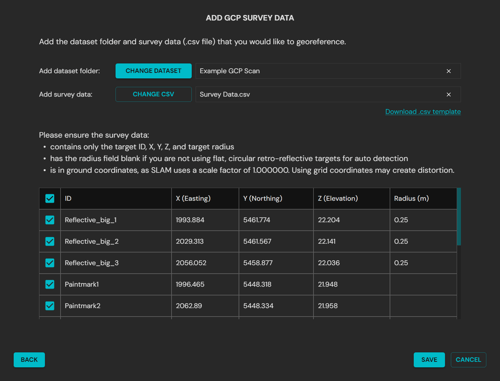Cancel adding GCP survey data
The height and width of the screenshot is (381, 500).
pos(468,360)
